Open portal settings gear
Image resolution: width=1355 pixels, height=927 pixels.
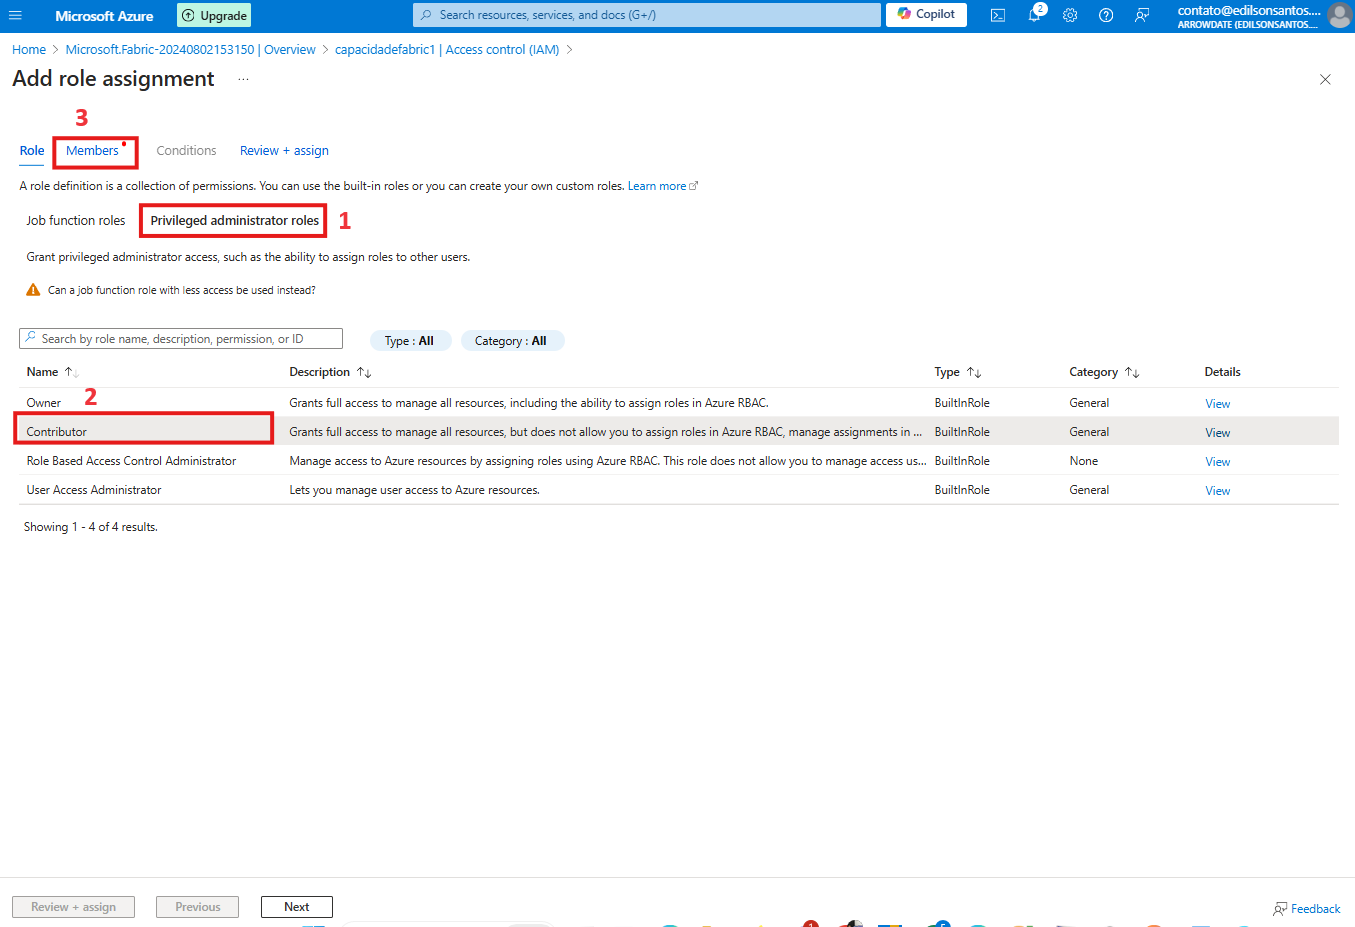(1070, 15)
